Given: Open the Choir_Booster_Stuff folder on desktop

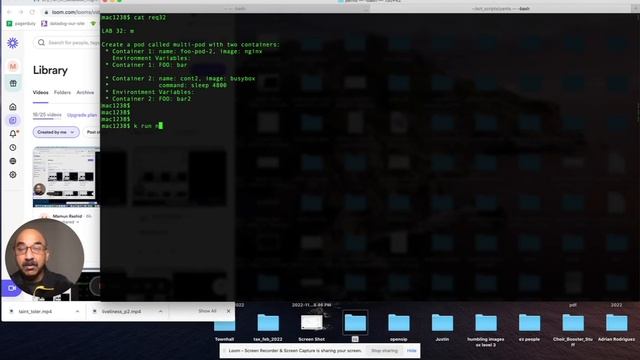Looking at the screenshot, I should point(573,330).
